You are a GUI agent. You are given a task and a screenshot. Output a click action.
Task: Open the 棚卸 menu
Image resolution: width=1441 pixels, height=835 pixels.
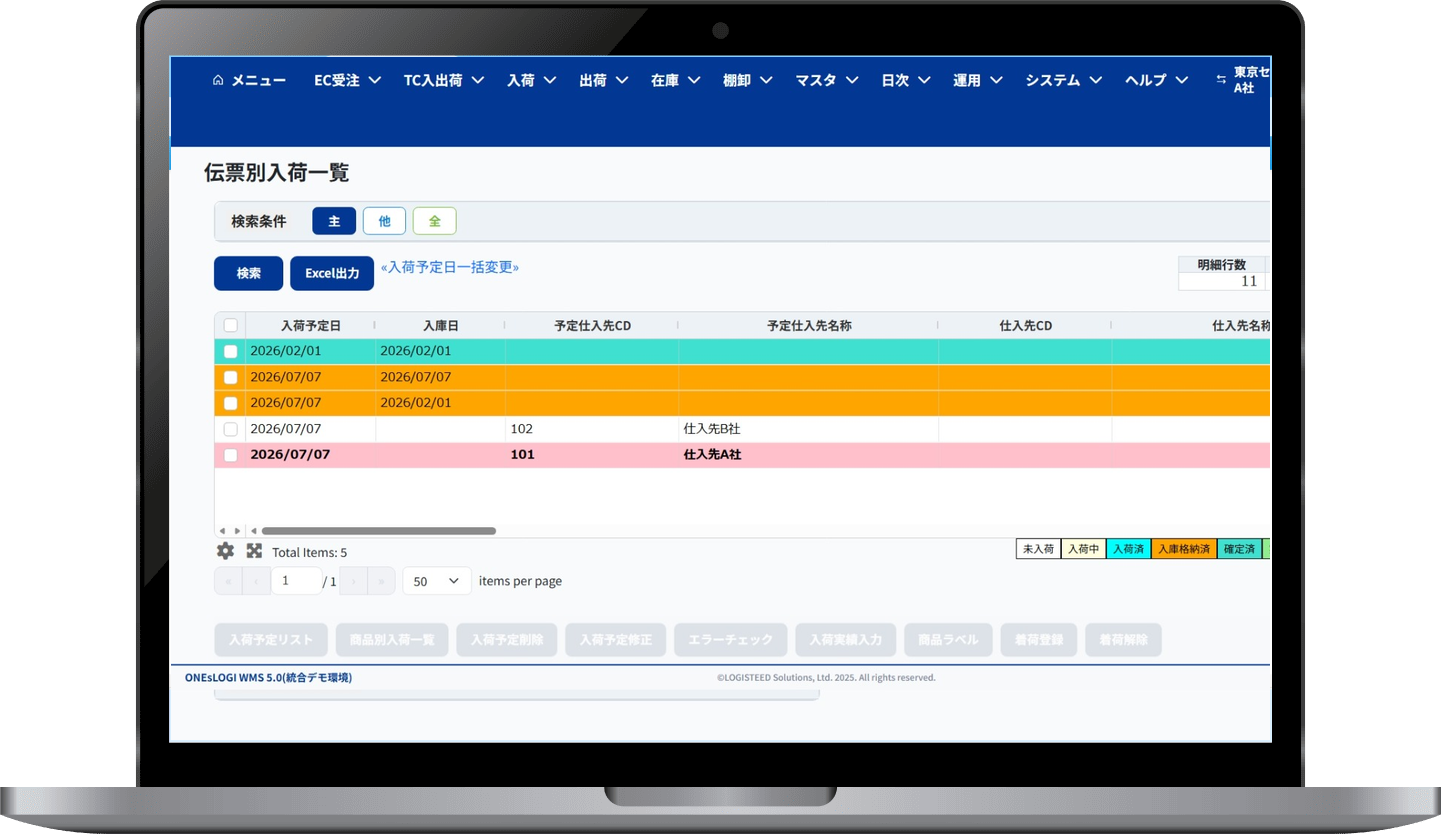pos(748,81)
